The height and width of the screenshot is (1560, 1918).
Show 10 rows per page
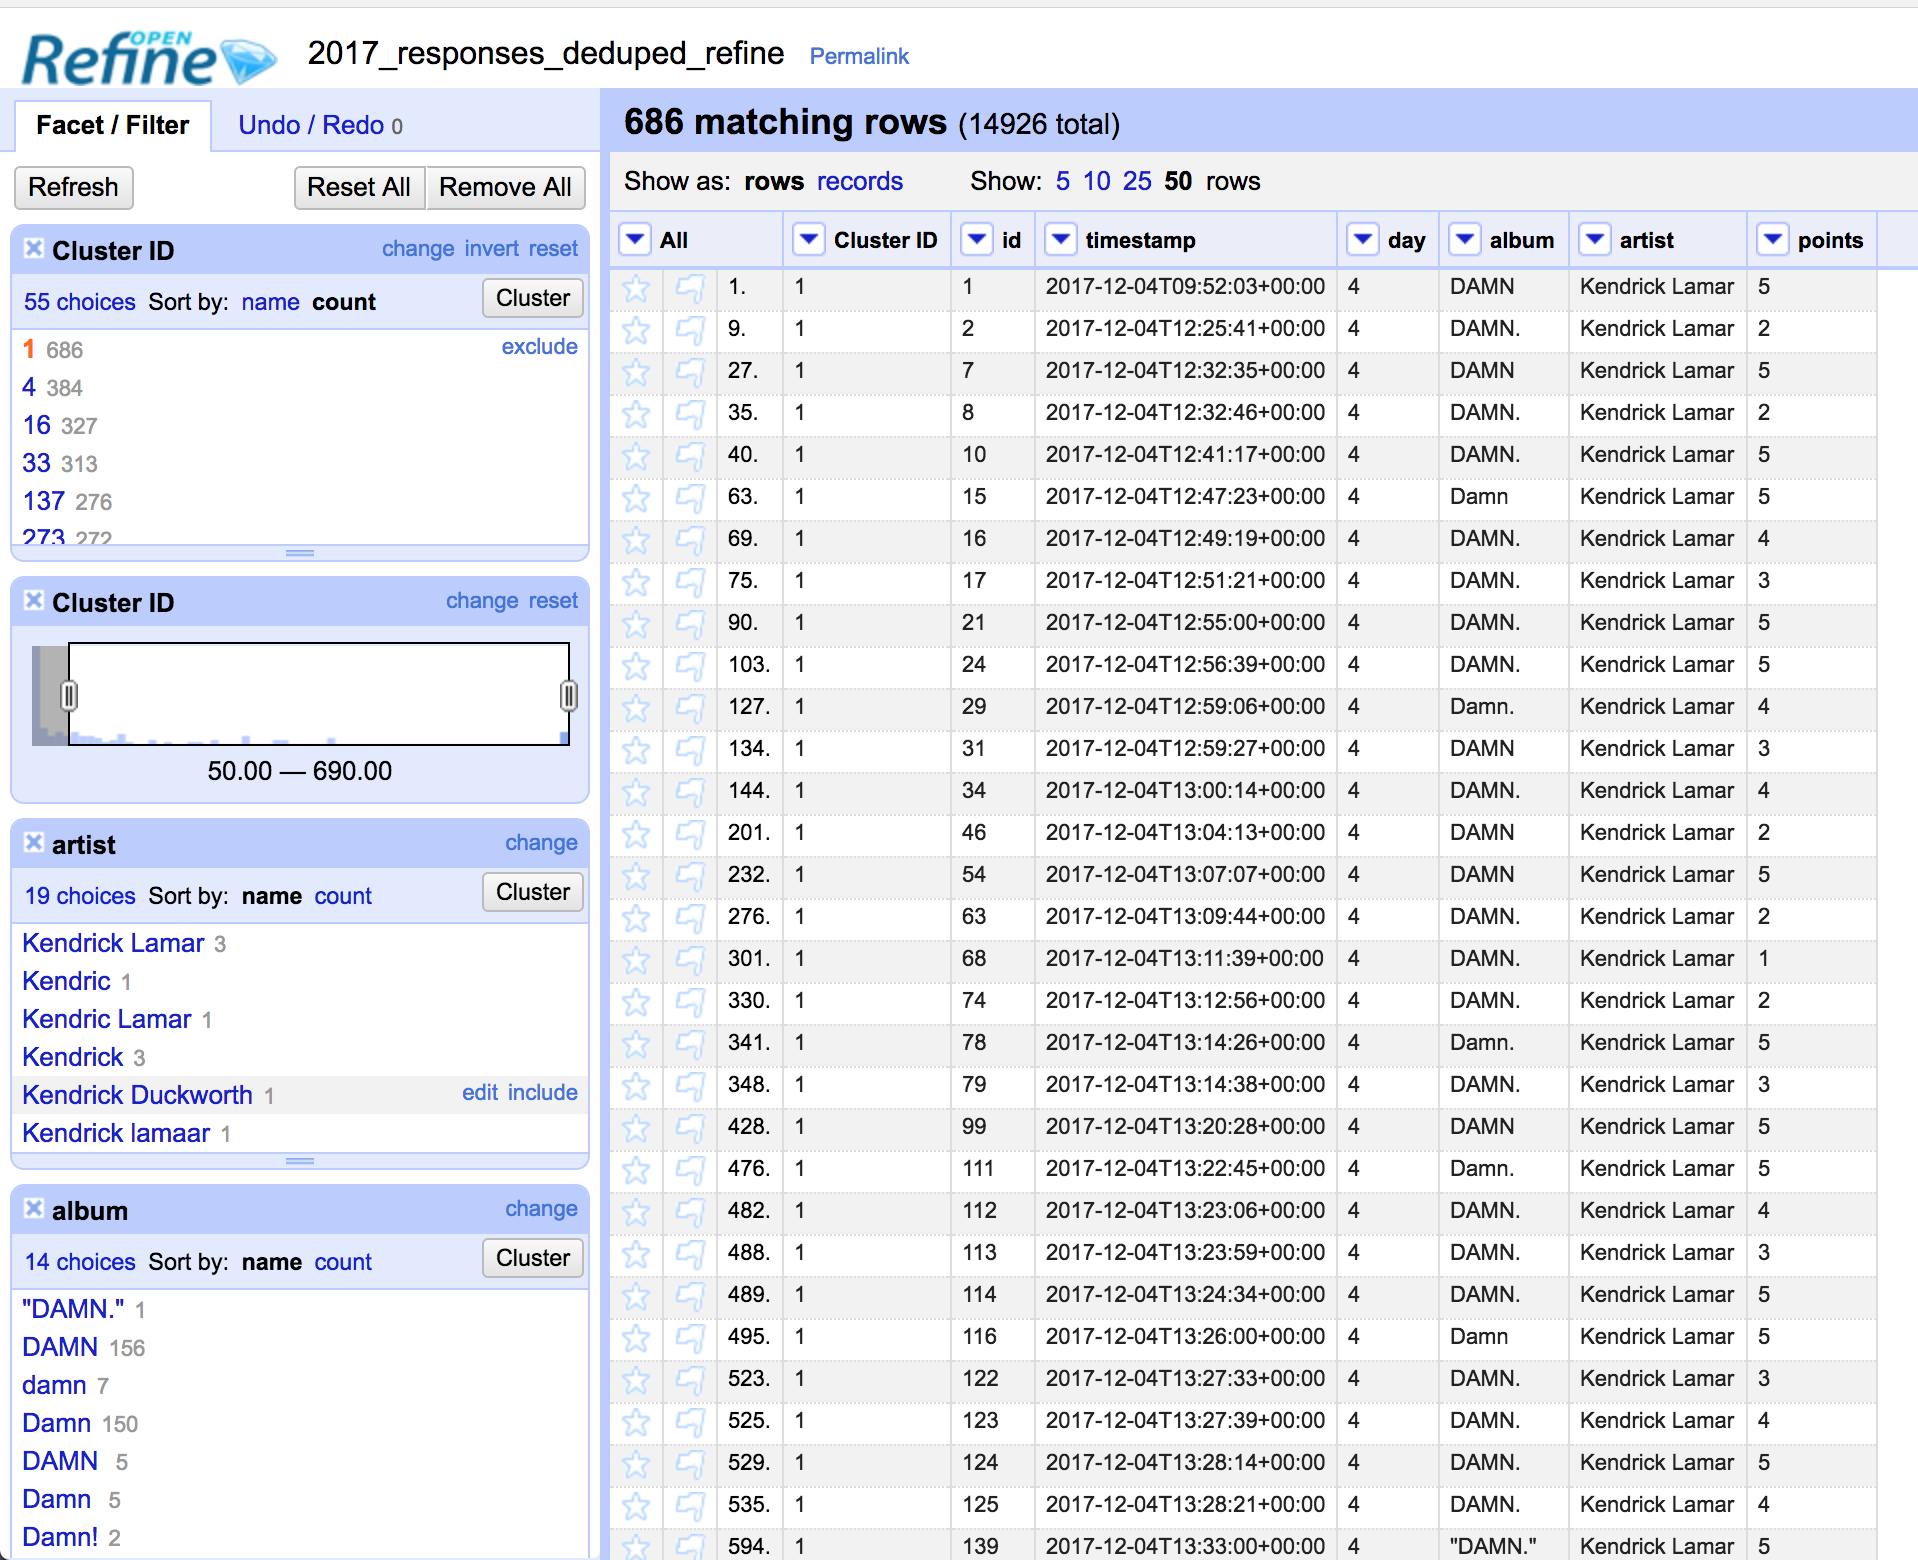(1097, 181)
